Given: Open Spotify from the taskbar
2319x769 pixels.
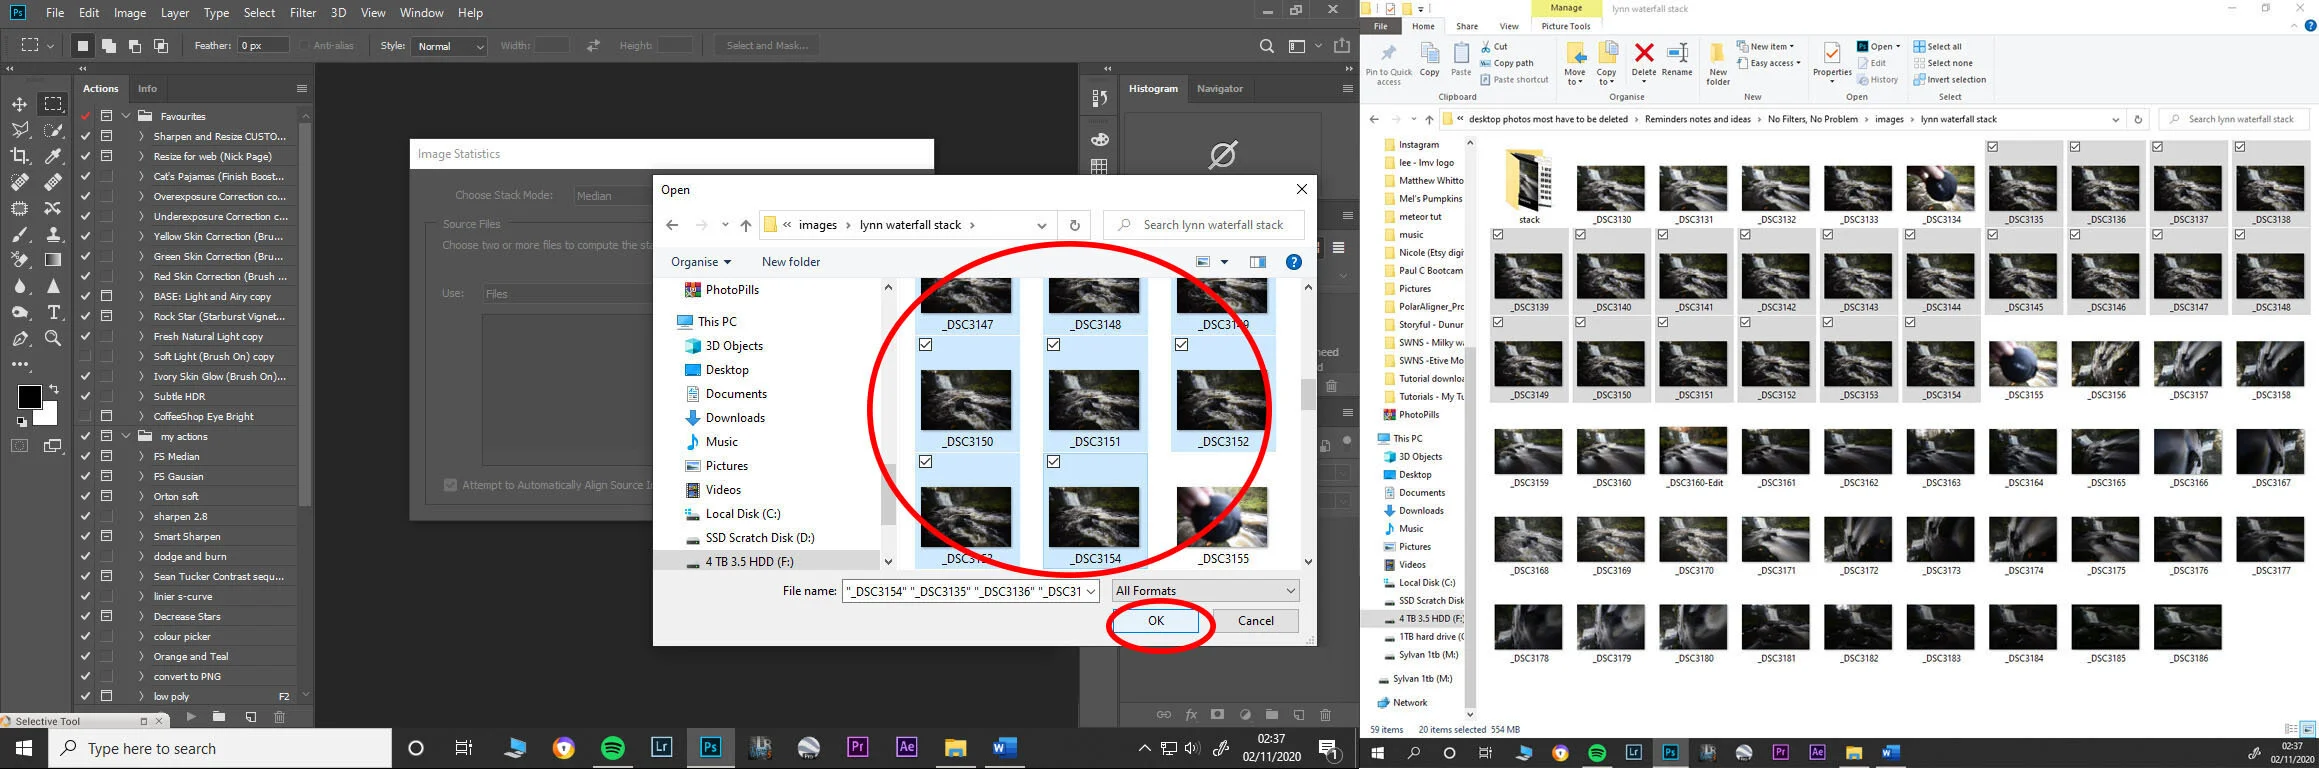Looking at the screenshot, I should [613, 748].
